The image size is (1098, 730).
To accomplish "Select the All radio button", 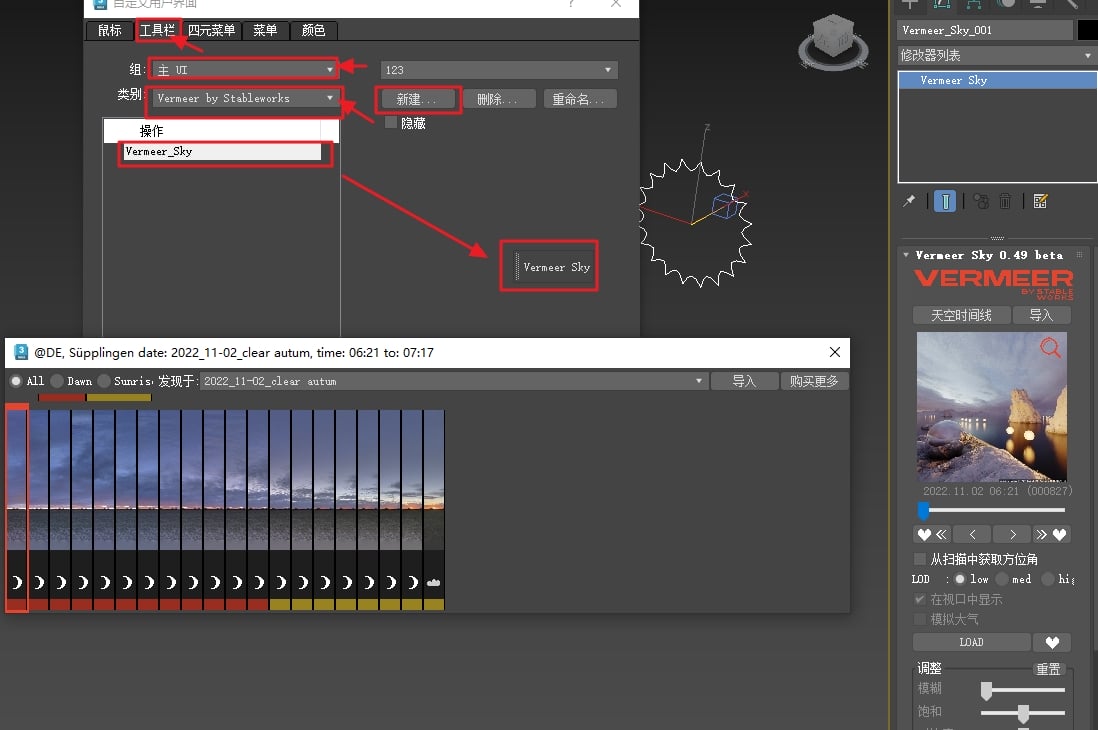I will pyautogui.click(x=16, y=381).
